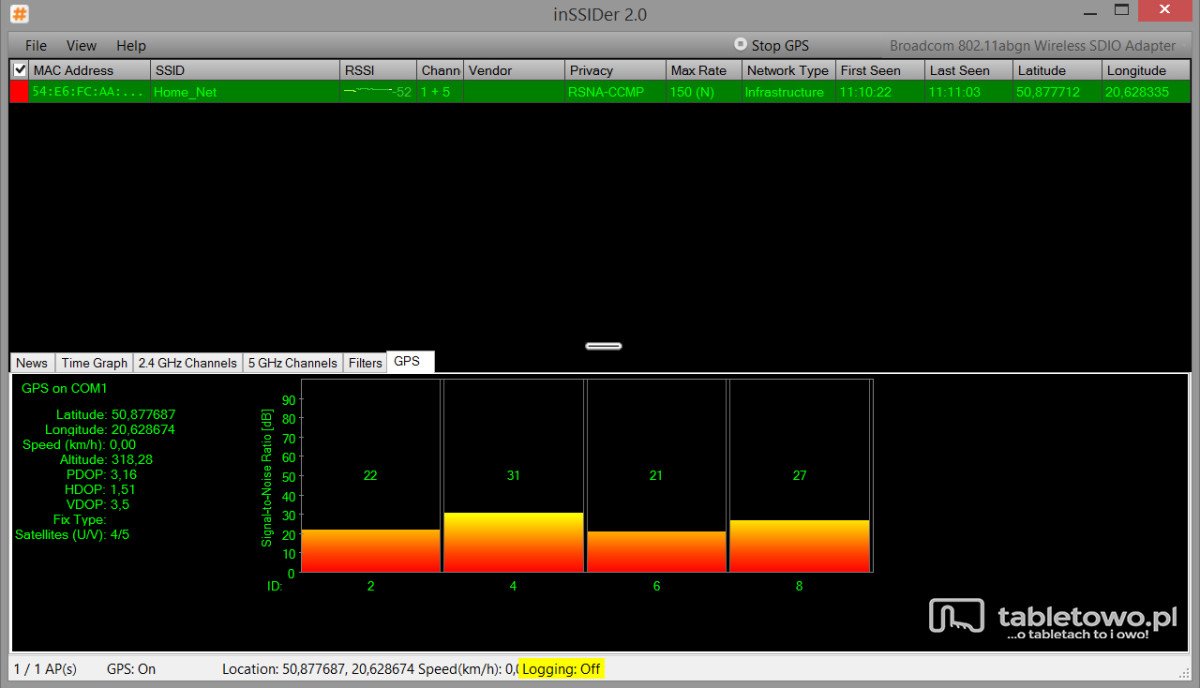
Task: Click the RSNA-CCMP privacy cell
Action: click(x=616, y=92)
